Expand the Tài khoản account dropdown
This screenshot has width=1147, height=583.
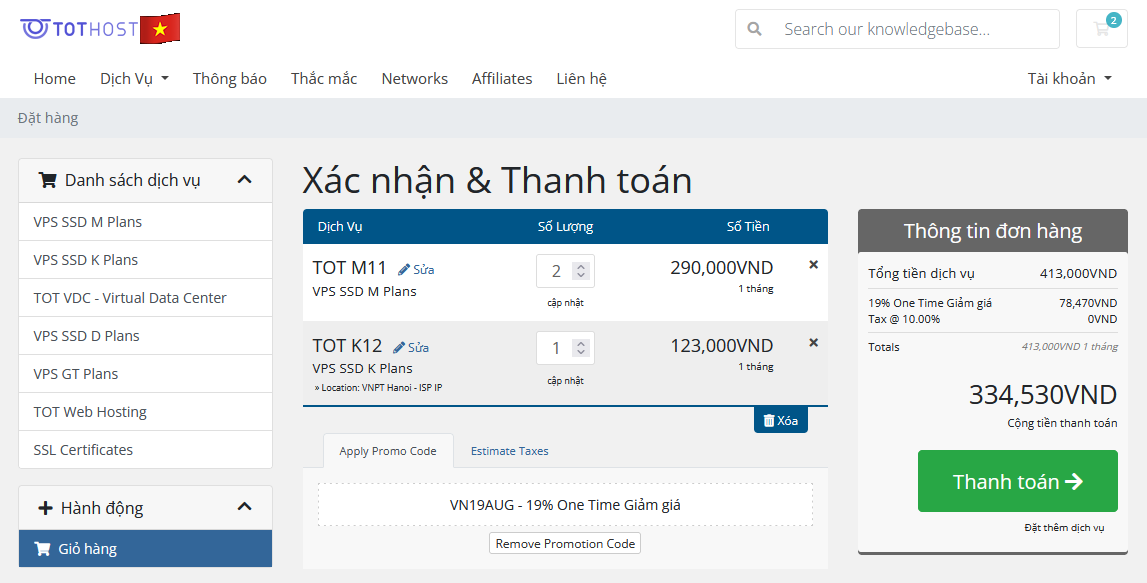click(1069, 78)
